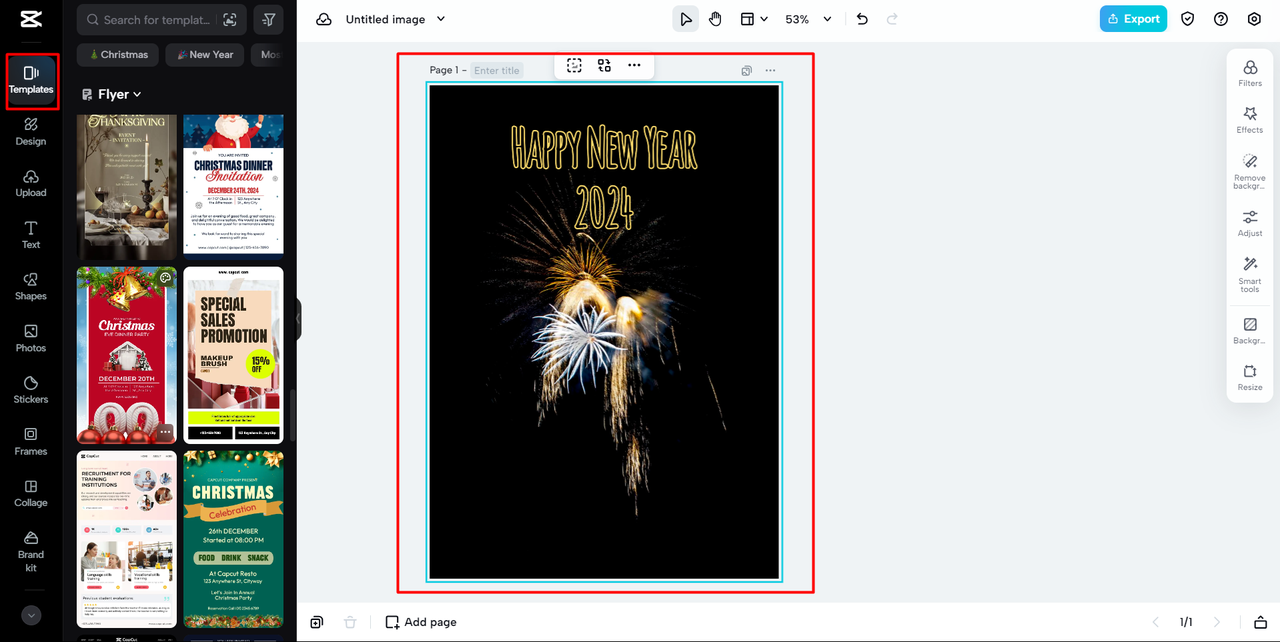1280x642 pixels.
Task: Open the Photos panel
Action: [31, 338]
